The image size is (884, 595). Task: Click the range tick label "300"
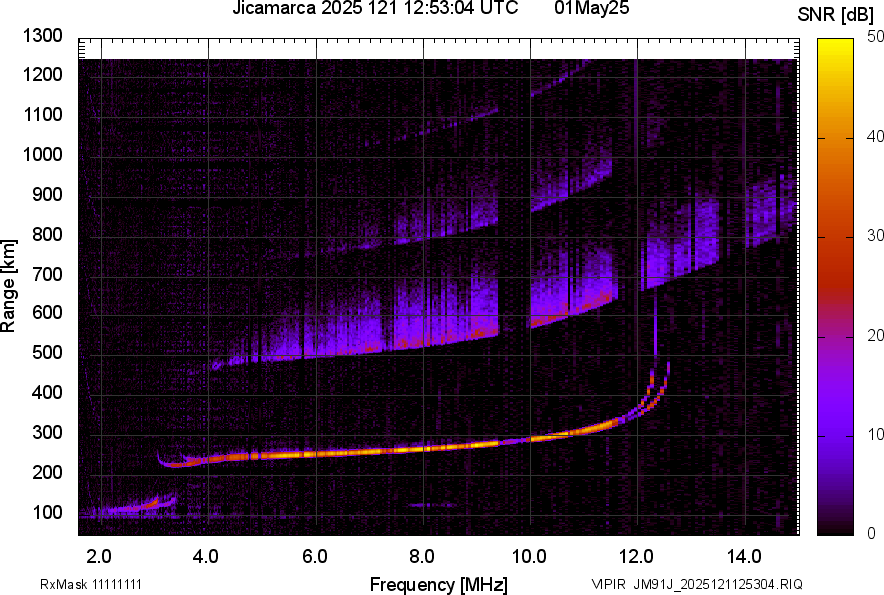(47, 433)
